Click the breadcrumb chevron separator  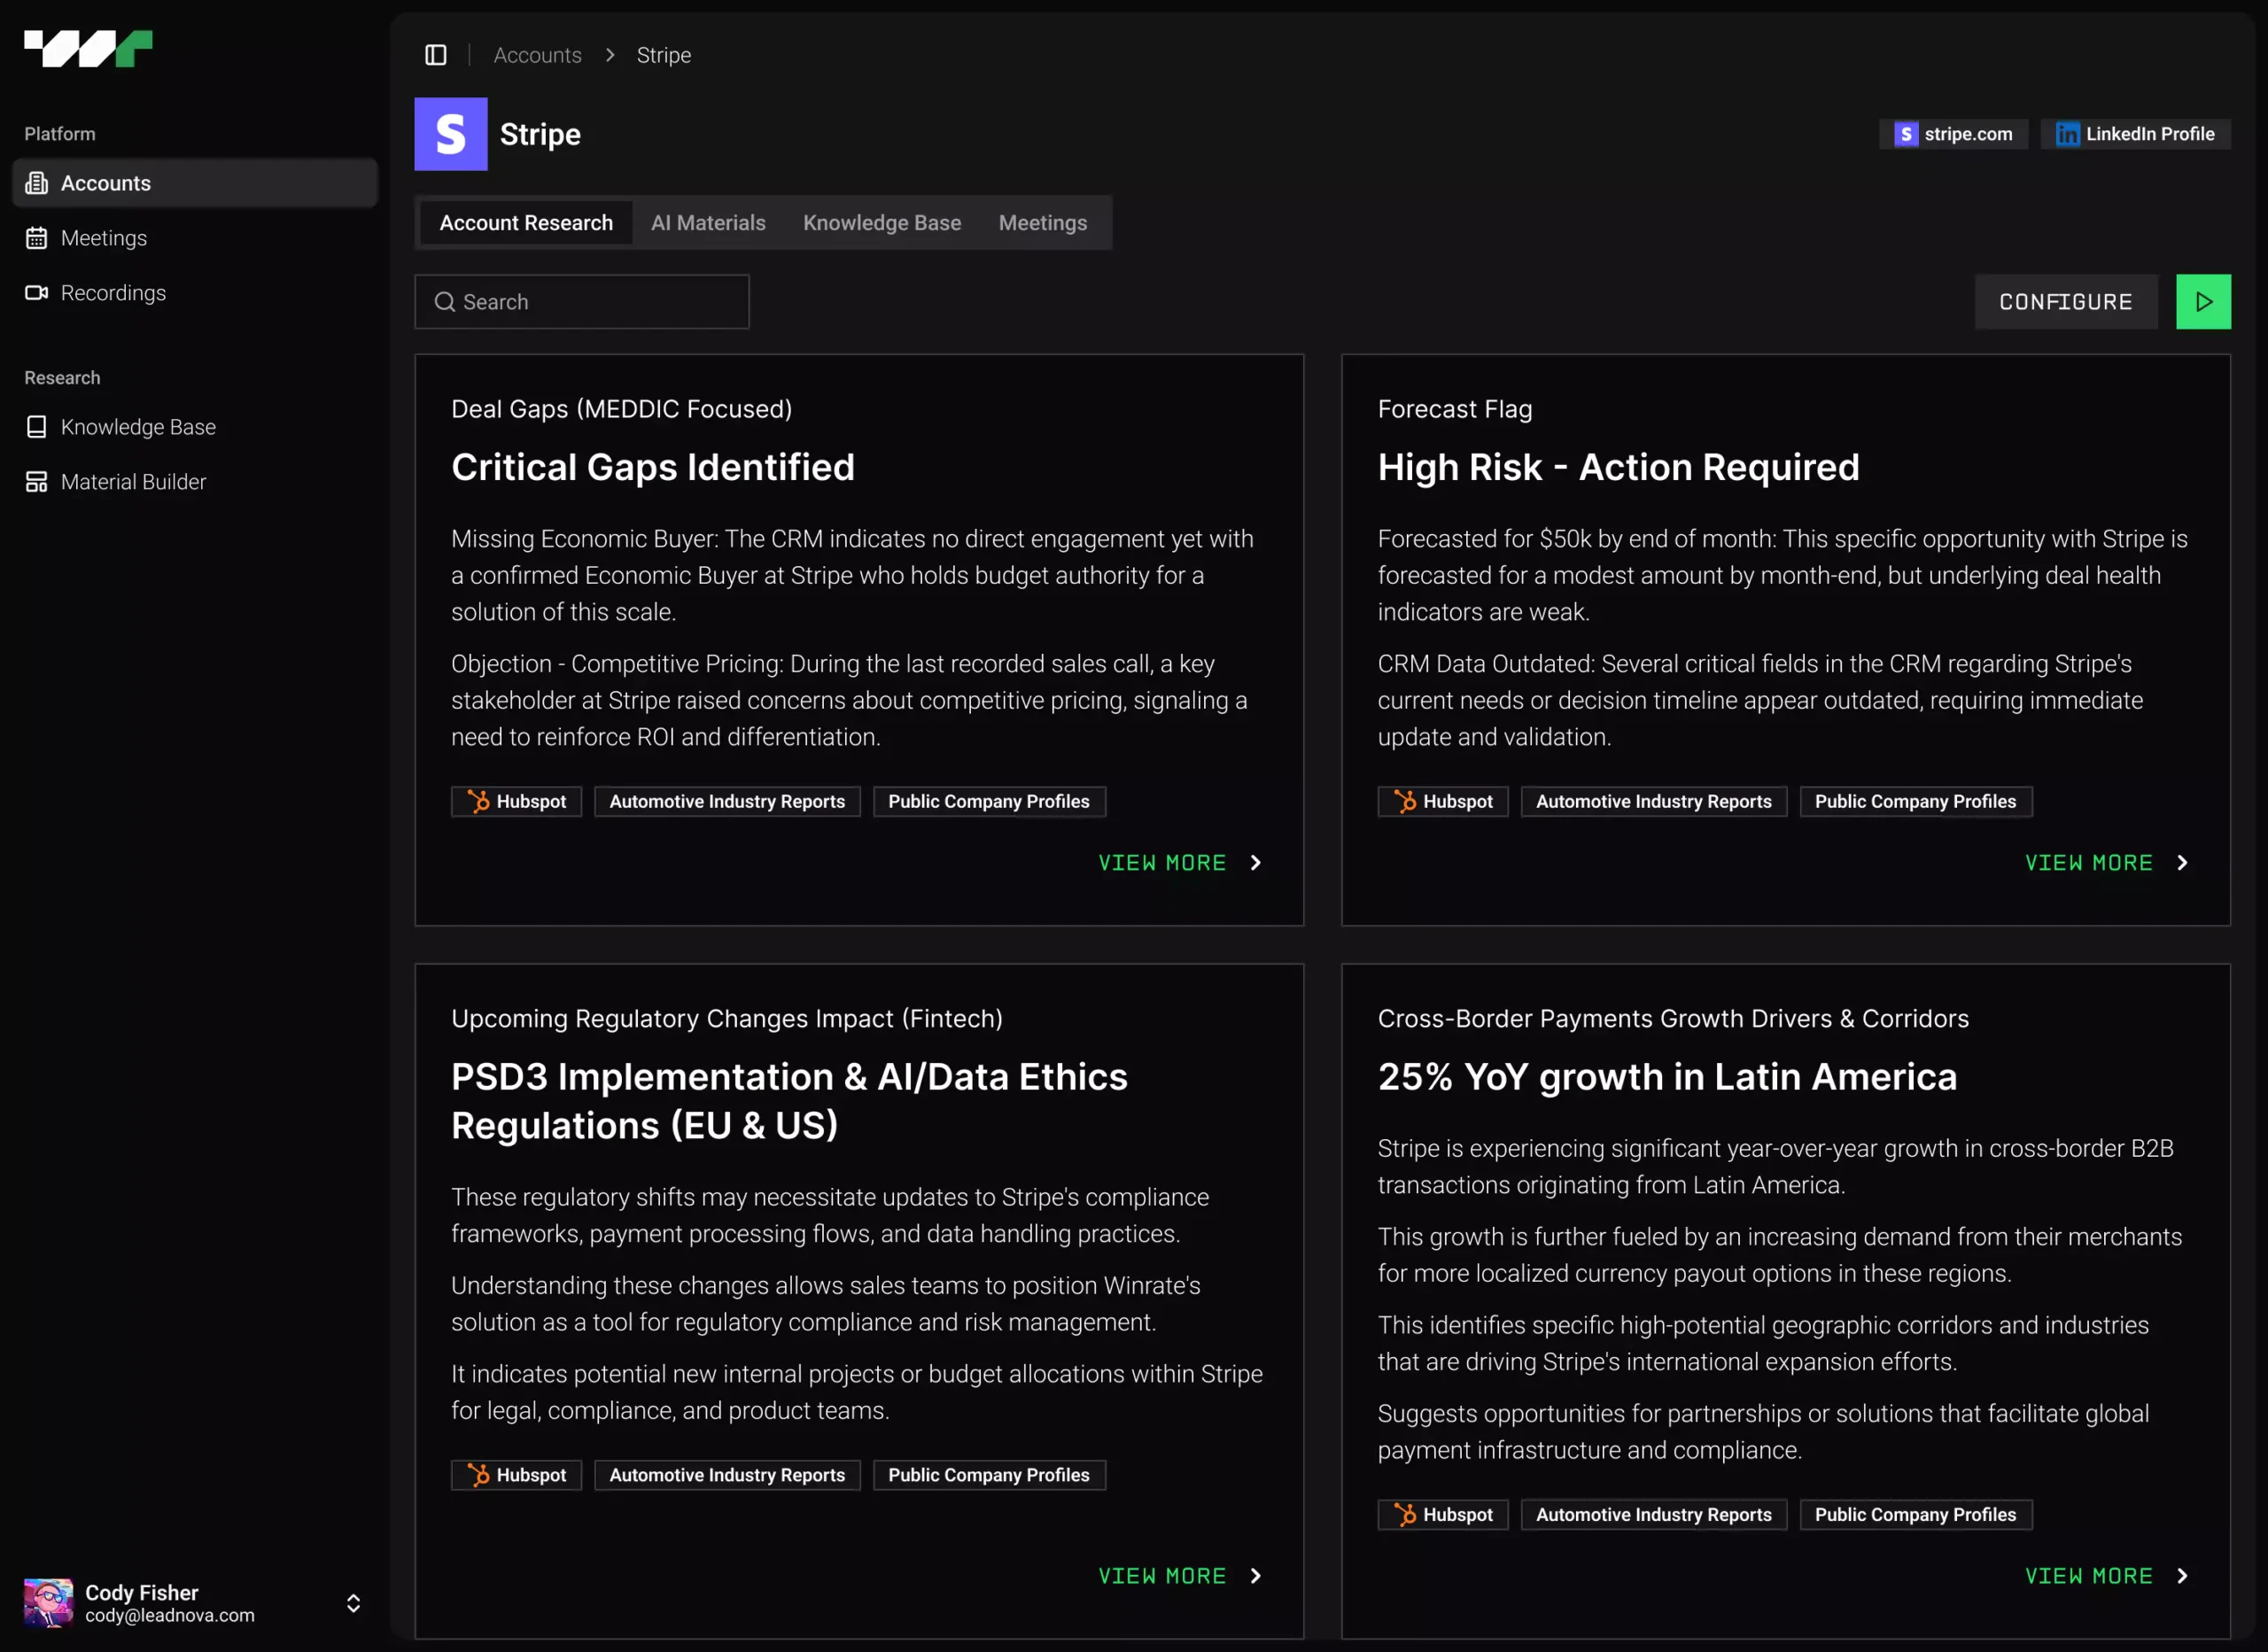point(610,55)
